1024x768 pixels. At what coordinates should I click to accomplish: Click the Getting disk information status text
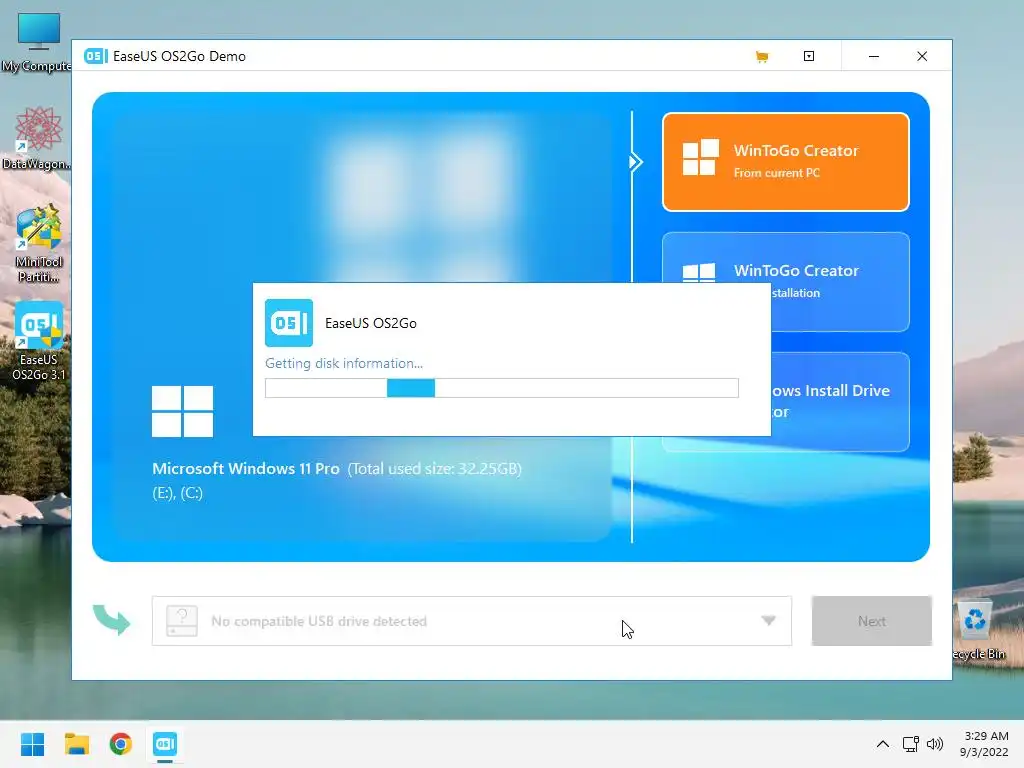click(x=344, y=363)
